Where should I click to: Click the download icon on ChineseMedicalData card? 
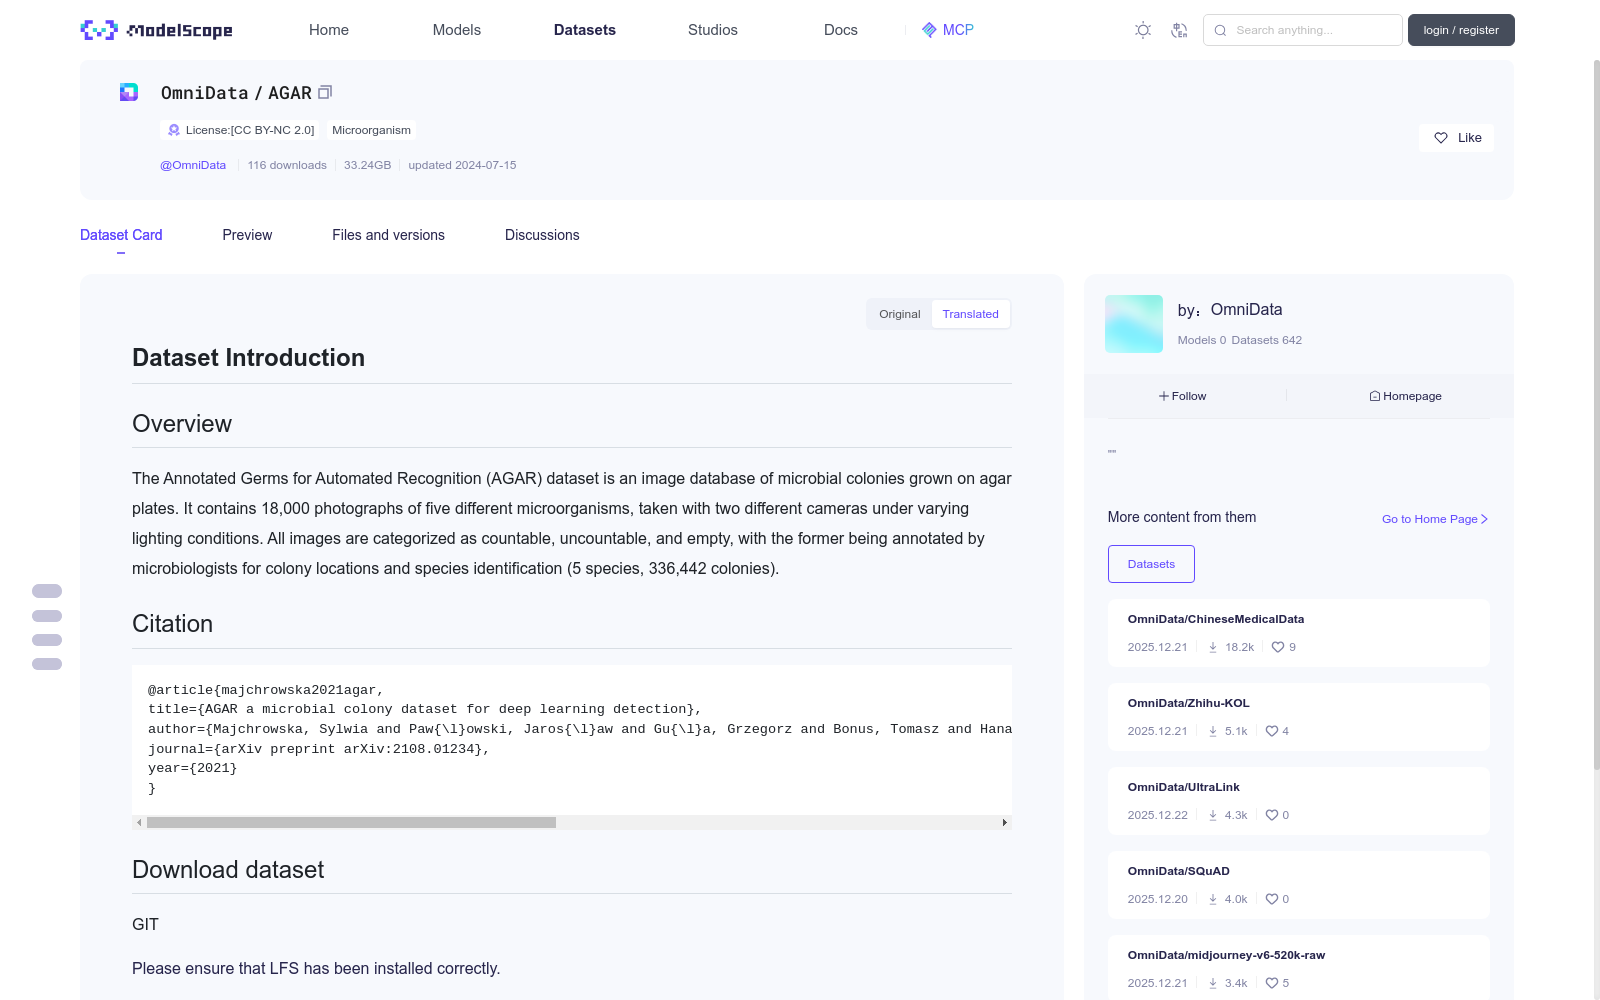[1213, 647]
